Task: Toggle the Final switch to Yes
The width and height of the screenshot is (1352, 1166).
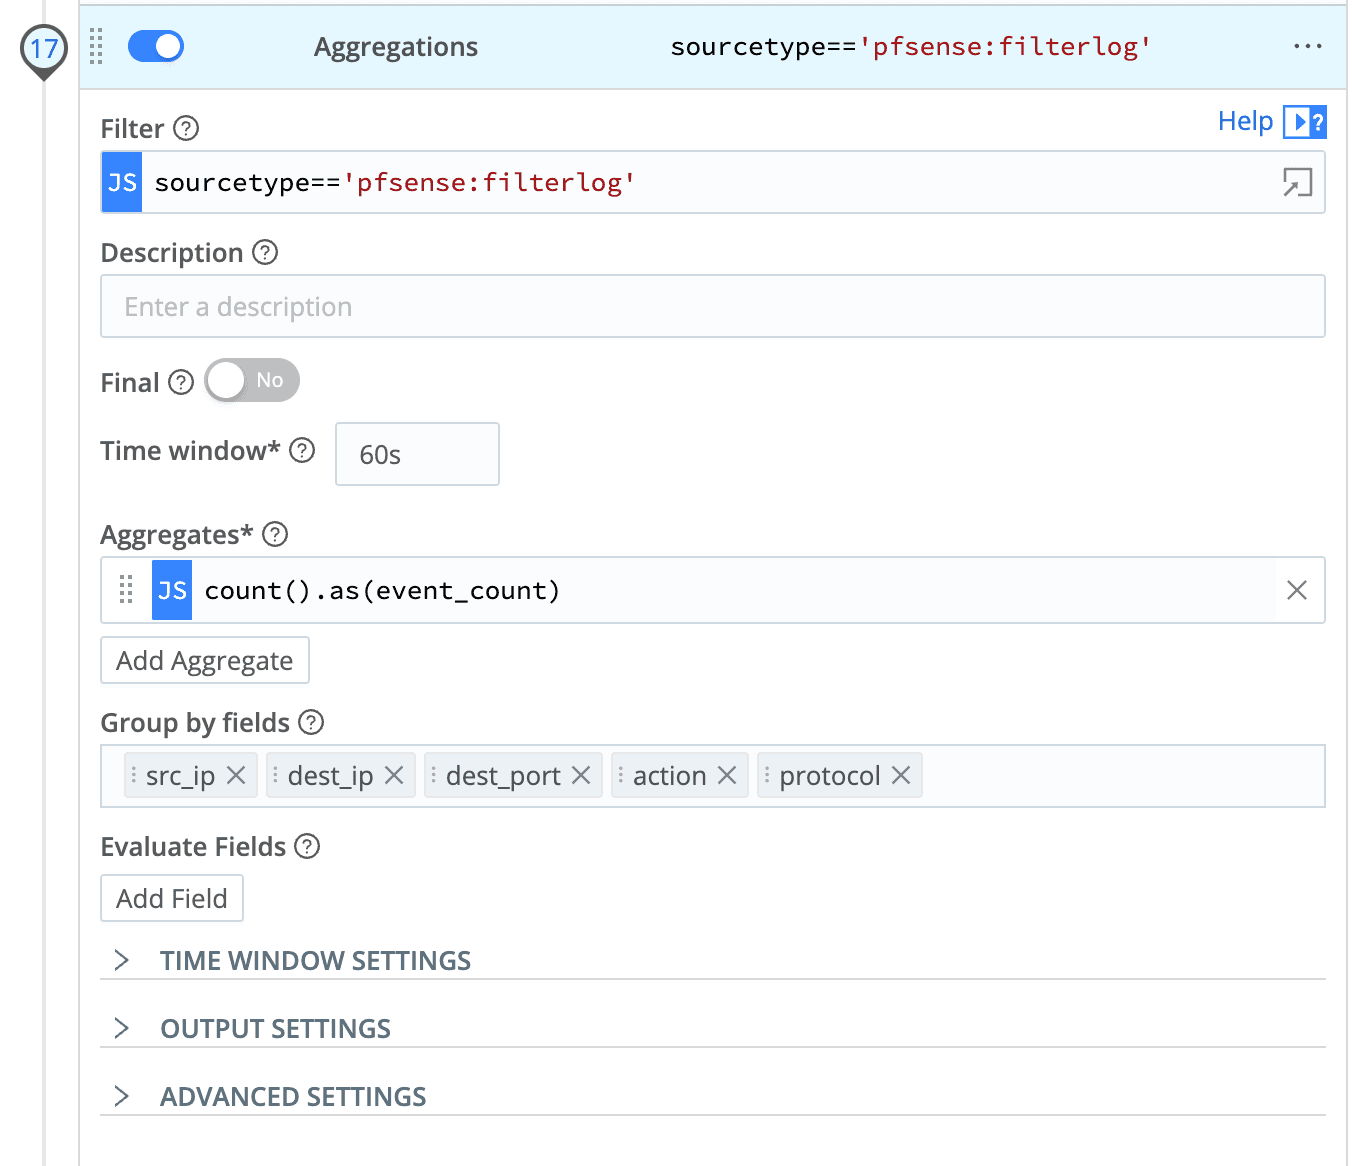Action: [252, 381]
